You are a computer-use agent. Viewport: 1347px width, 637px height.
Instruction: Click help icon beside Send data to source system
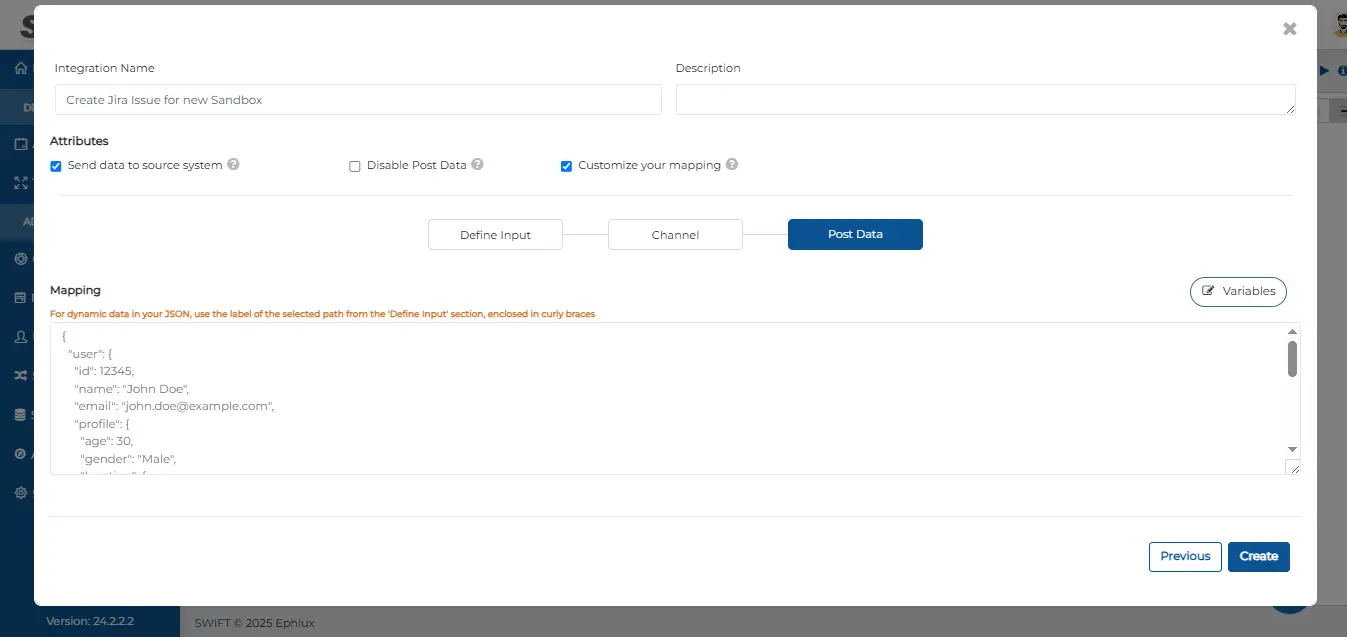233,165
